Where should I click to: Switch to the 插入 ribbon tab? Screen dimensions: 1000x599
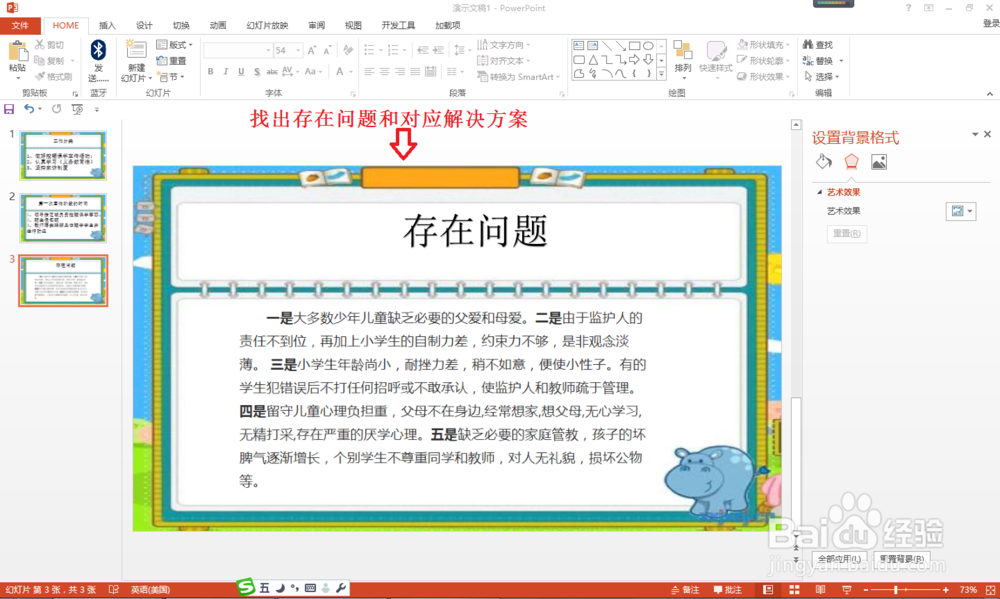[x=106, y=25]
